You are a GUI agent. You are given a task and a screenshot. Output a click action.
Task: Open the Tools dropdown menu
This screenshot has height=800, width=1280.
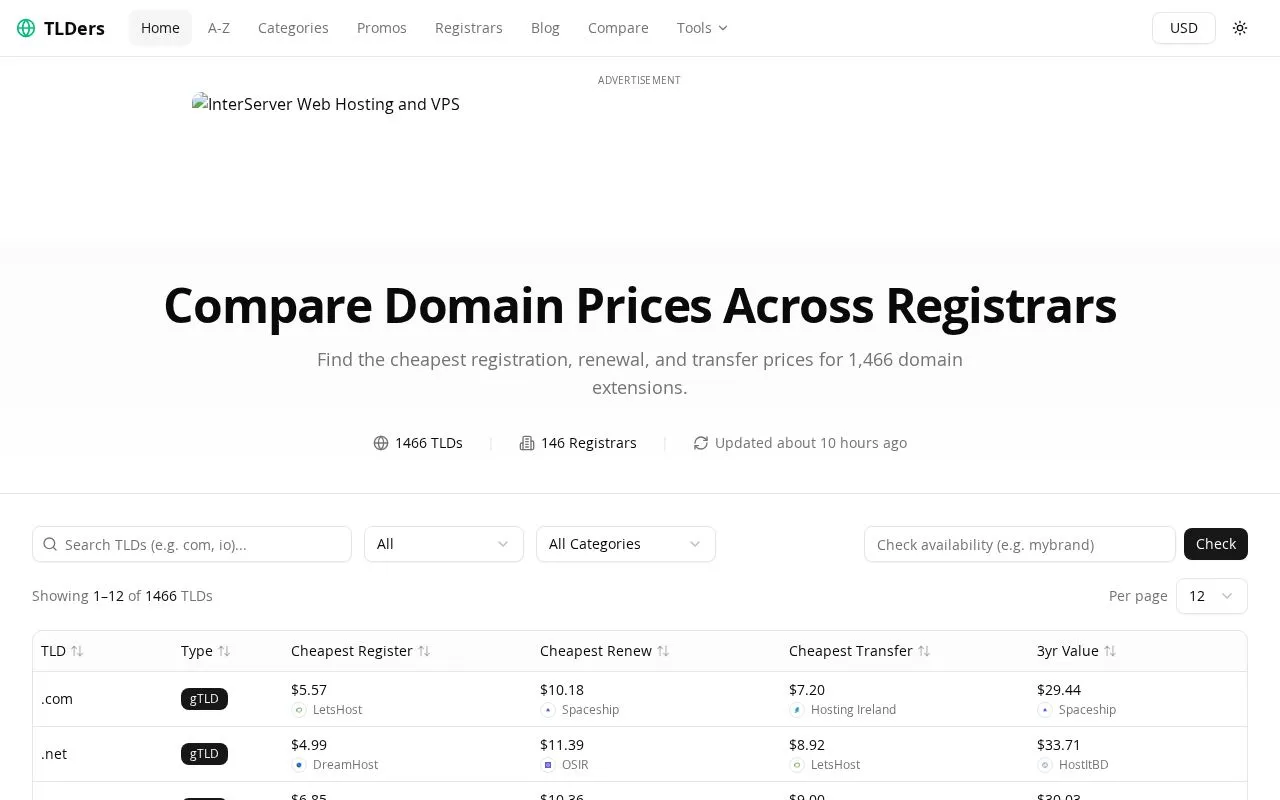(x=702, y=28)
